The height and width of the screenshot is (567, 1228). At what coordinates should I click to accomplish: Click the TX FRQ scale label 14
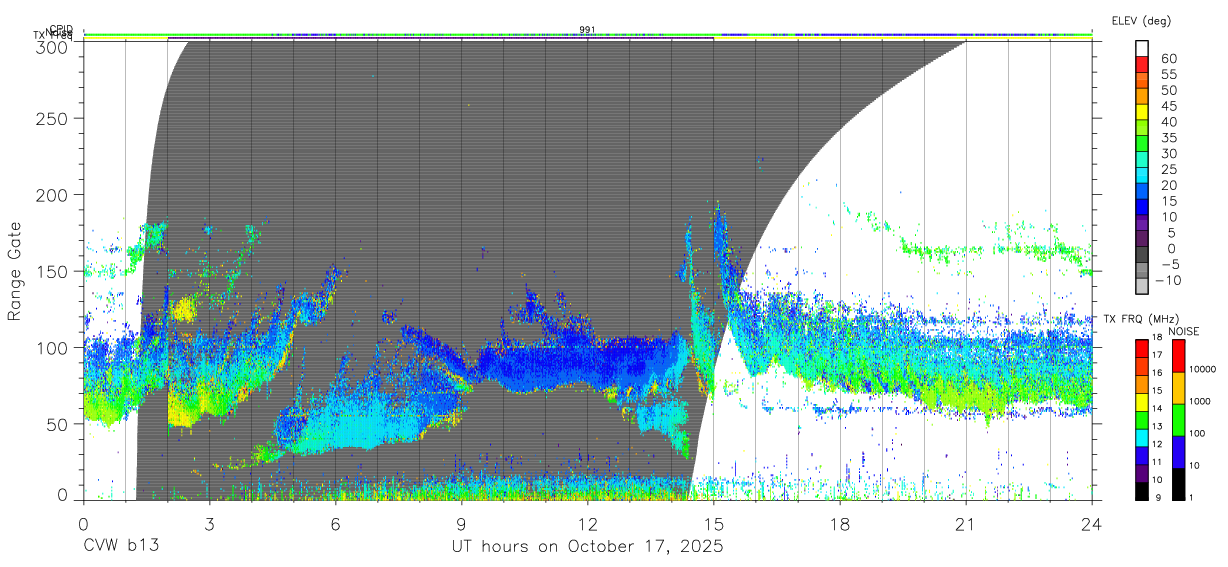(1157, 408)
